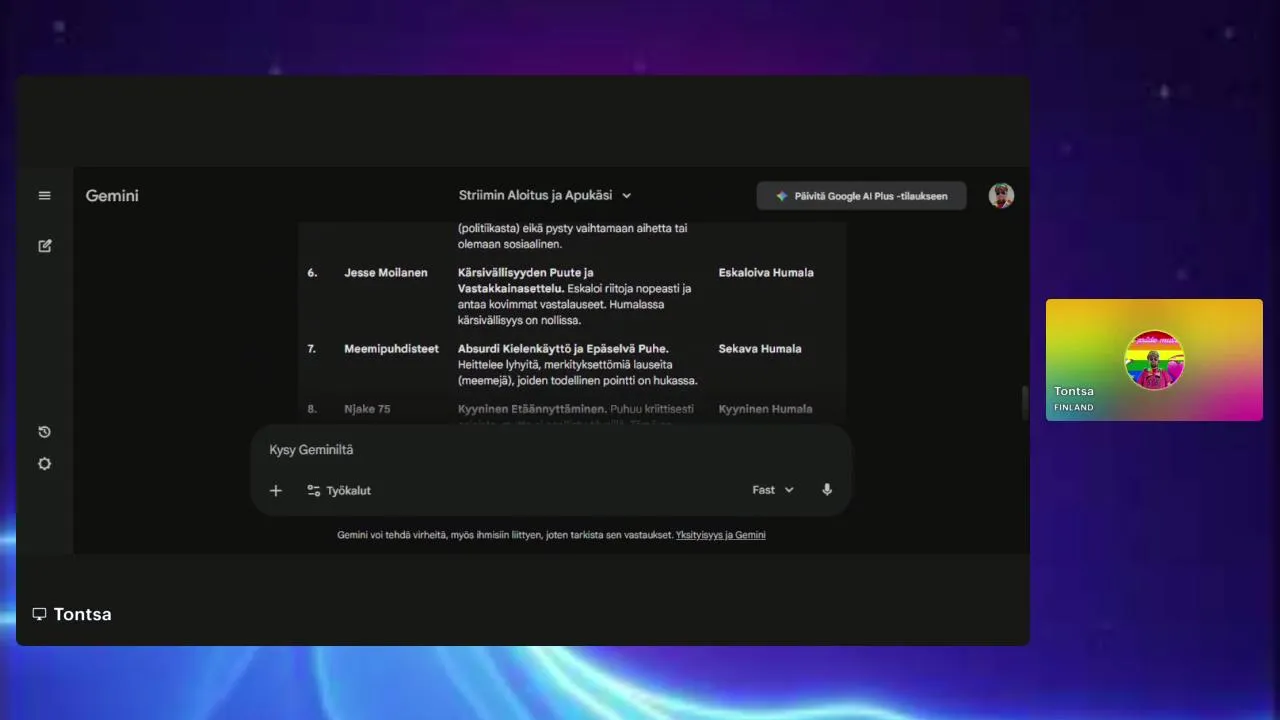Click the plus icon to add files

[x=276, y=490]
